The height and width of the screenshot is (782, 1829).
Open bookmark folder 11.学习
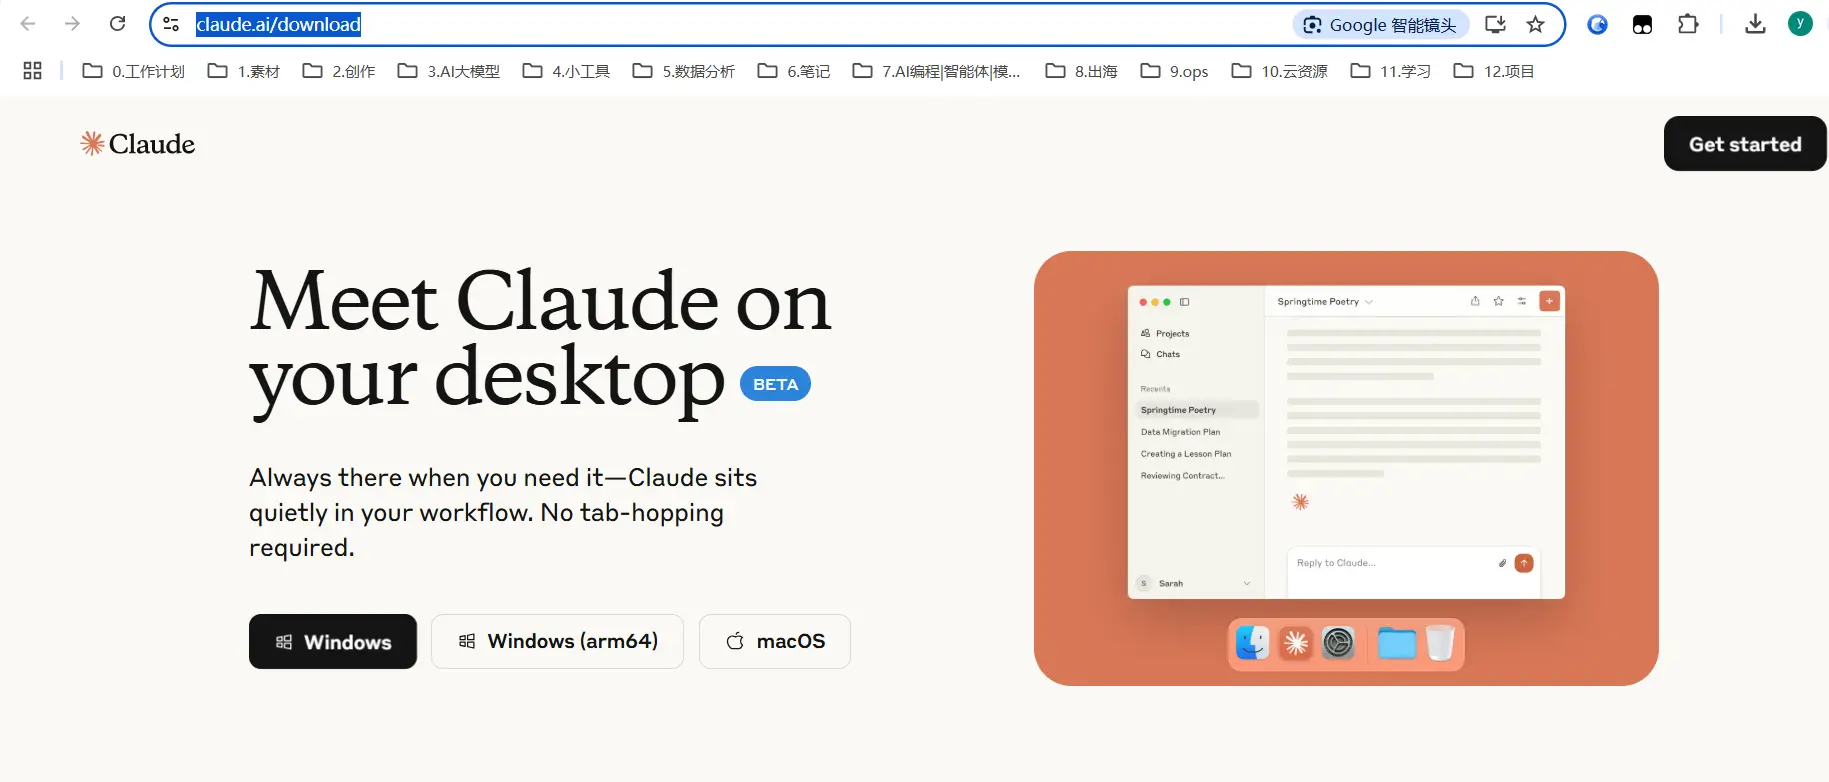1391,71
